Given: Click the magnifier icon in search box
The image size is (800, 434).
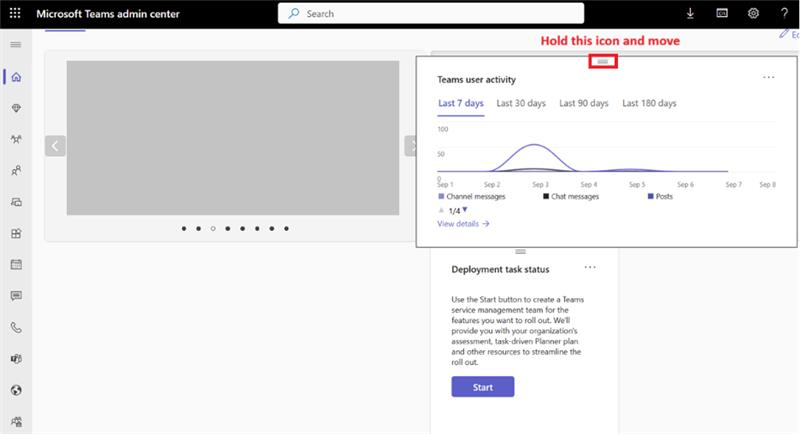Looking at the screenshot, I should point(294,13).
